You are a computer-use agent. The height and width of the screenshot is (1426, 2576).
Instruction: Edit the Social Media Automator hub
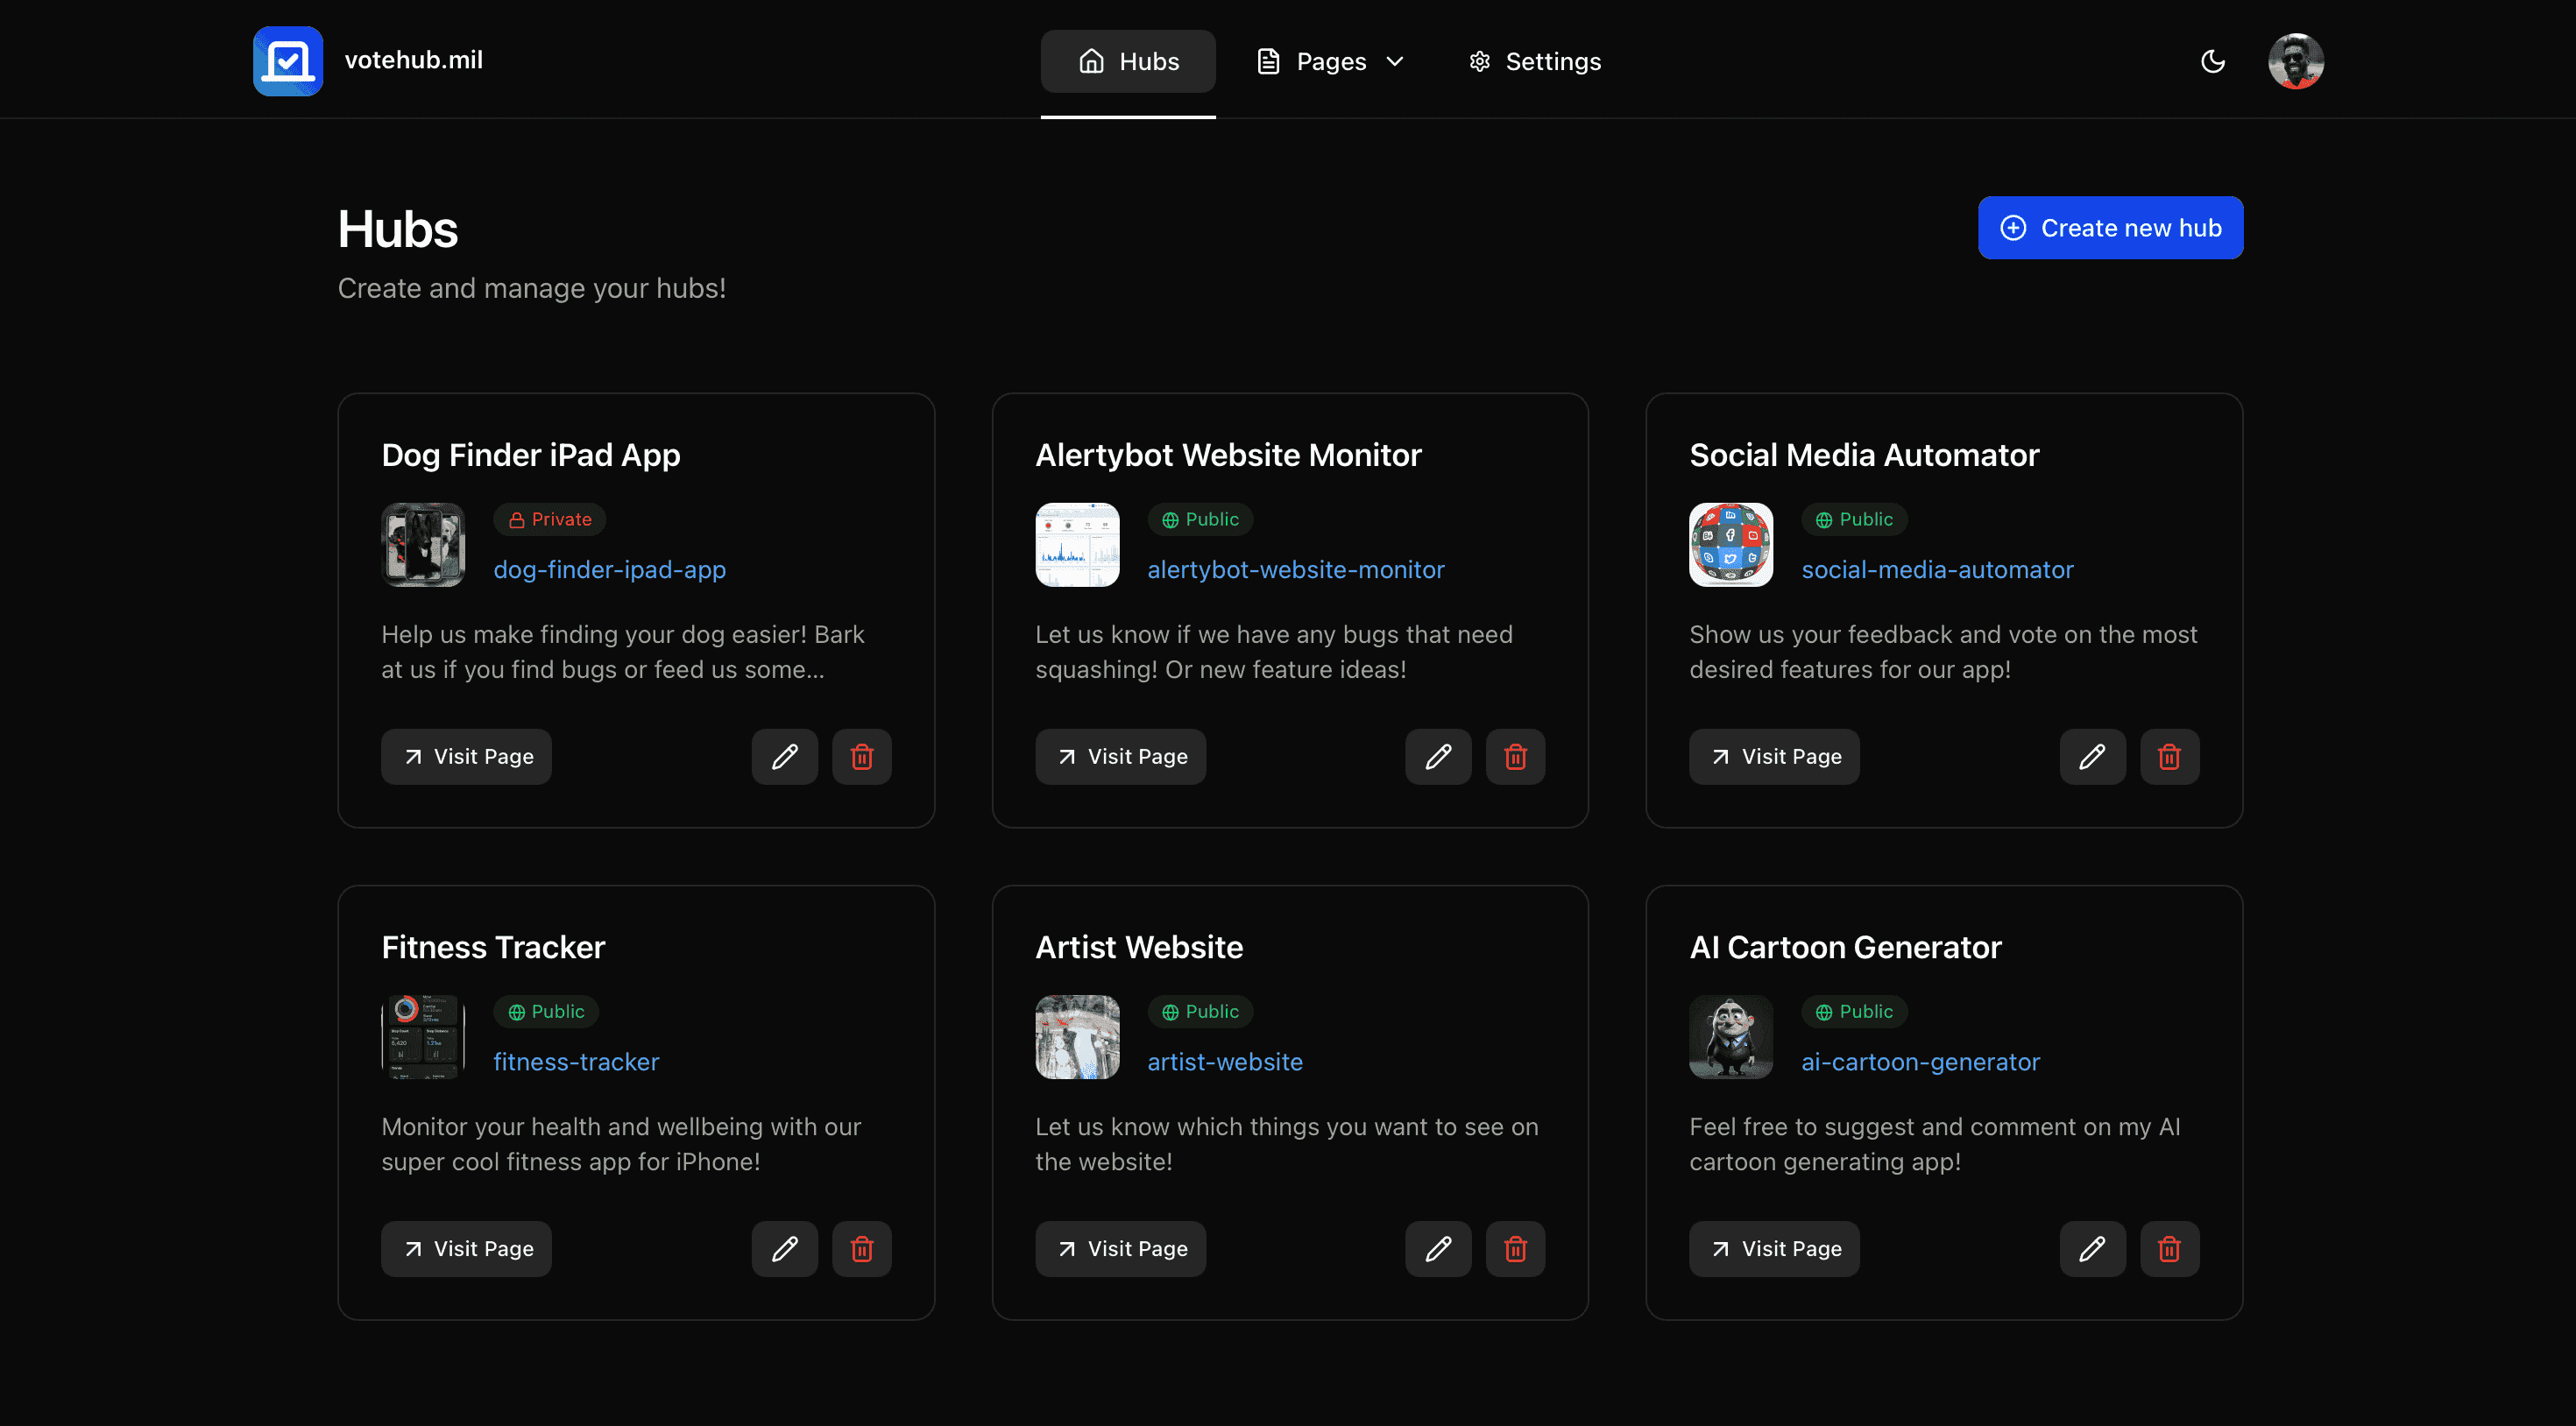pyautogui.click(x=2092, y=757)
